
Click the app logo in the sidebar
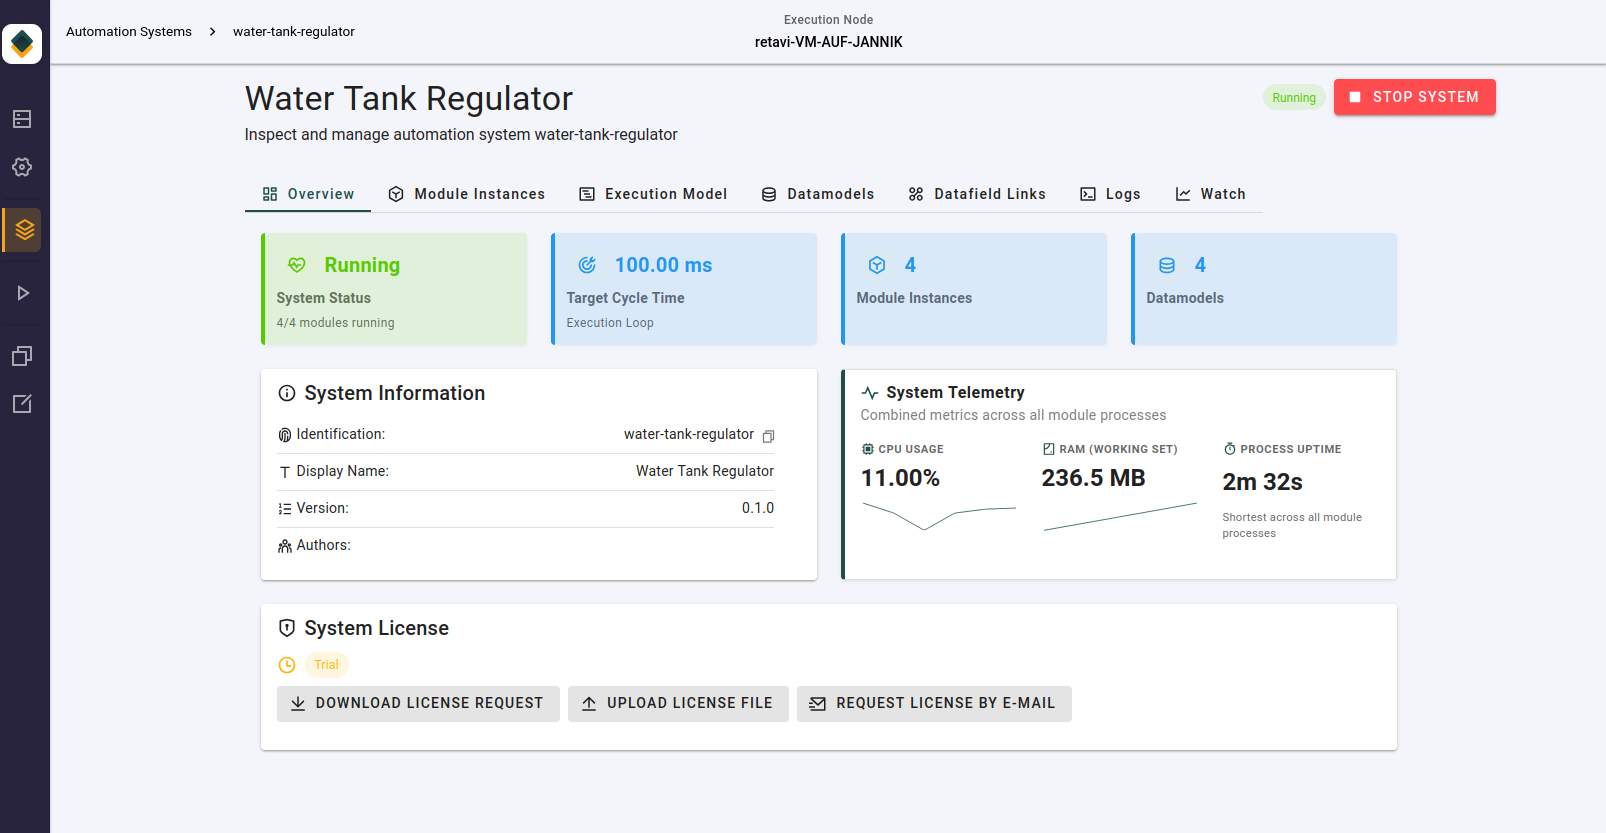[22, 44]
